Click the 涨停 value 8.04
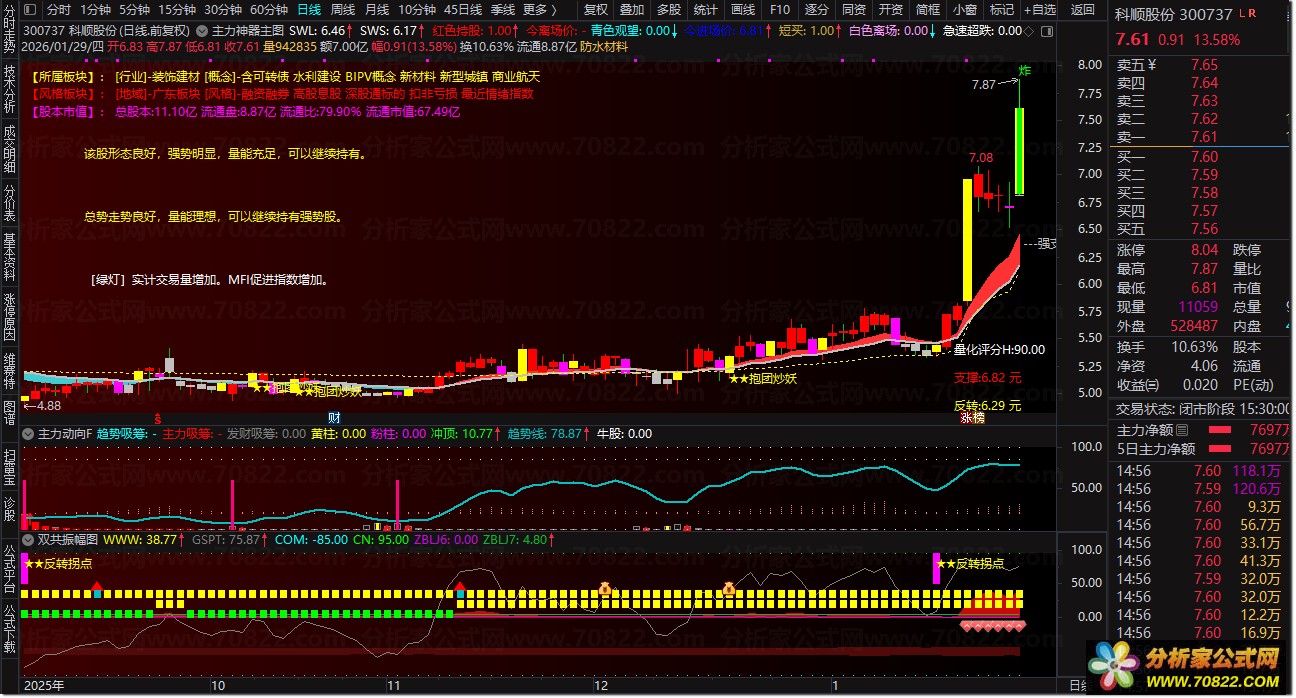This screenshot has width=1296, height=698. 1204,250
